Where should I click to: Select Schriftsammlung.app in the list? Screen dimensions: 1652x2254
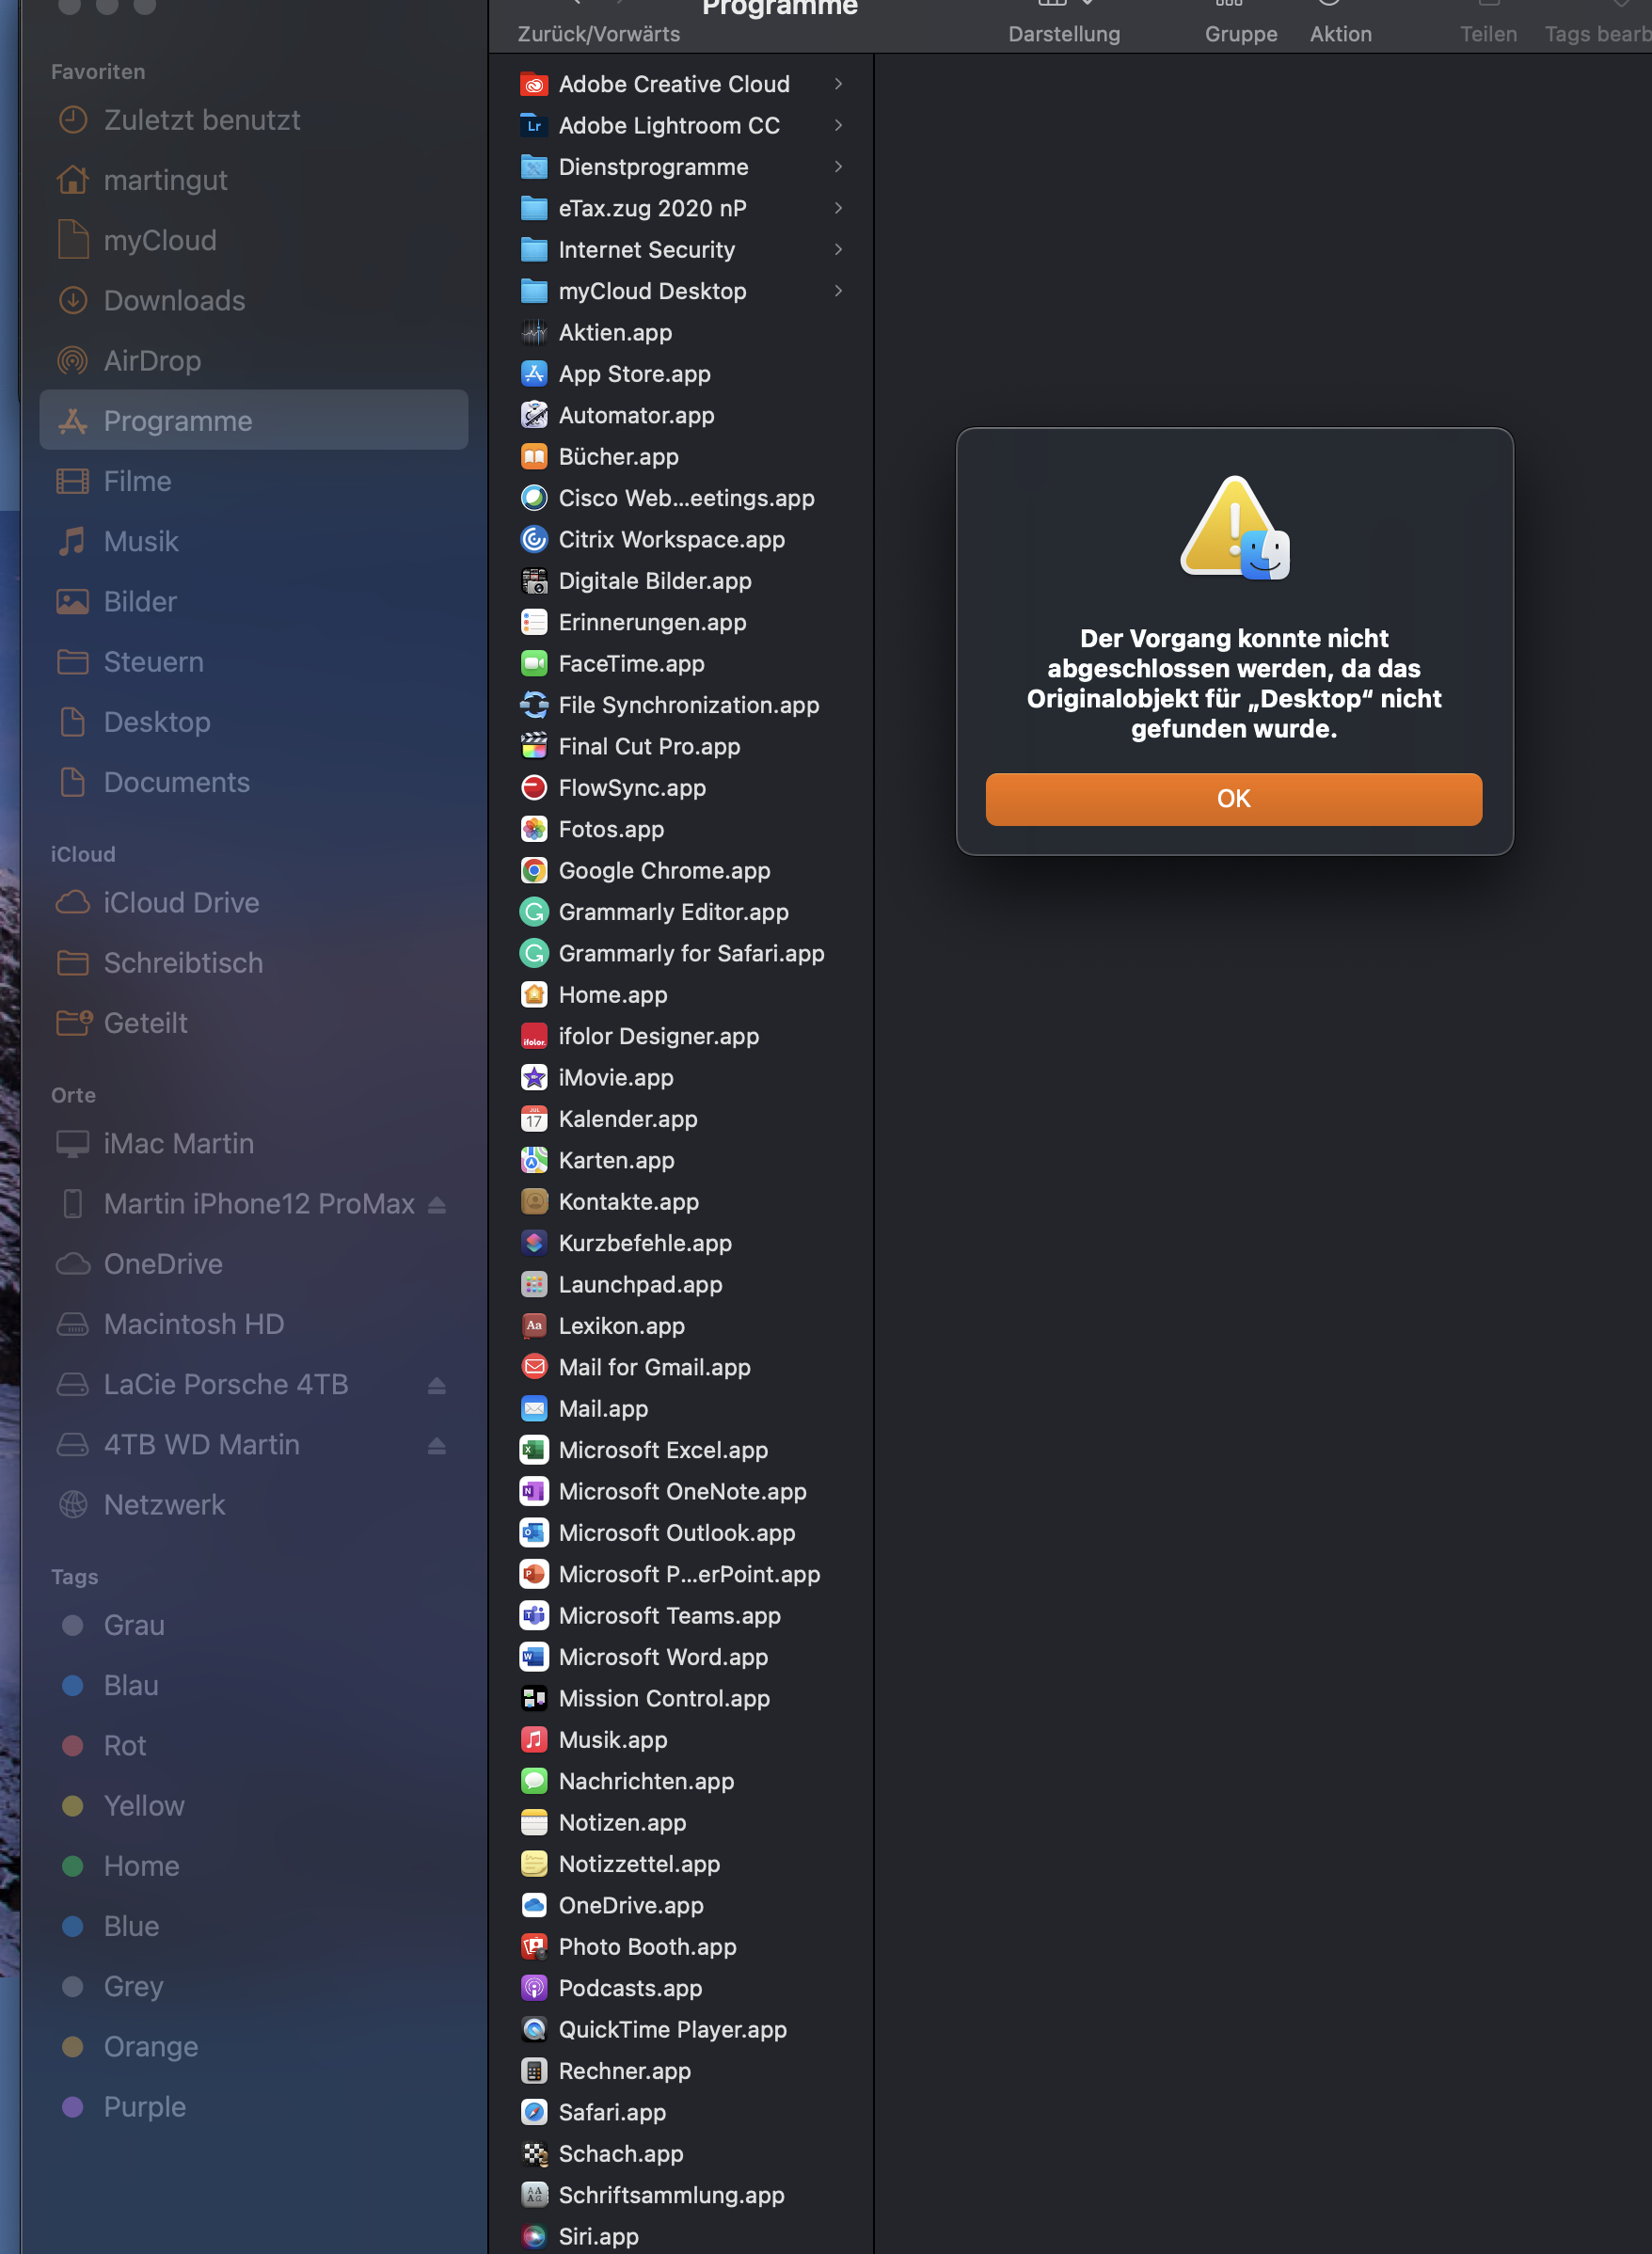[x=681, y=2195]
